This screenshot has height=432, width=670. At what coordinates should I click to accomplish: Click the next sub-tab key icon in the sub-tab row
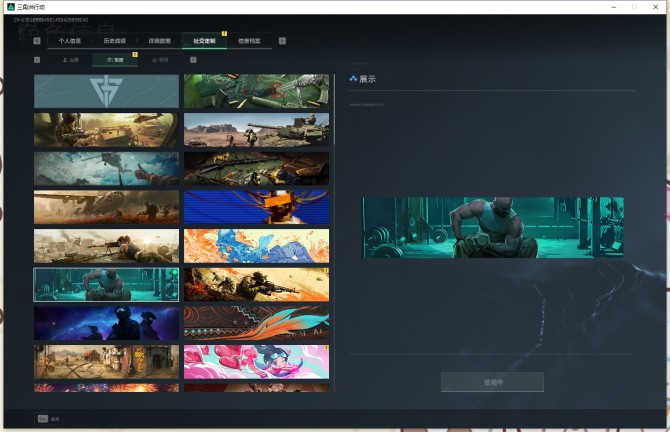point(193,60)
